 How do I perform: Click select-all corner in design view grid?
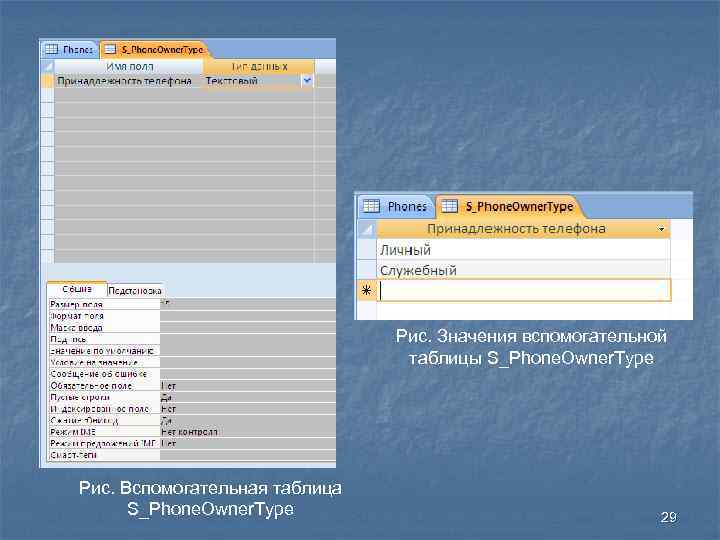[x=47, y=67]
